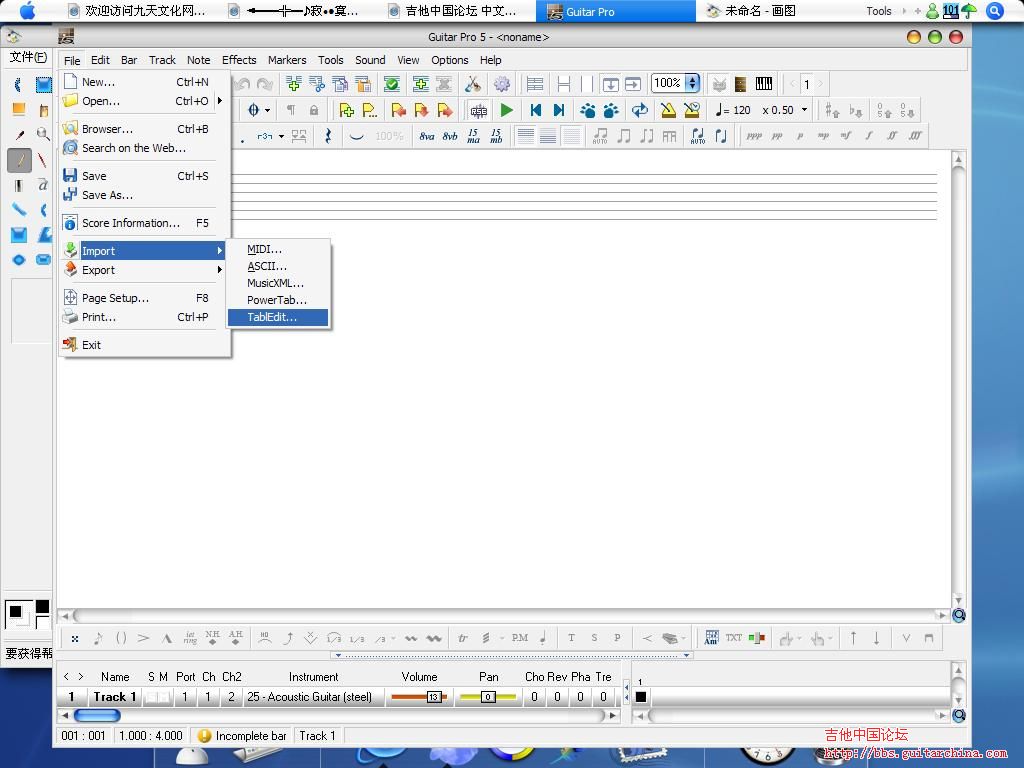Apply artificial harmonic (A.H.) effect
The image size is (1024, 768).
[236, 637]
